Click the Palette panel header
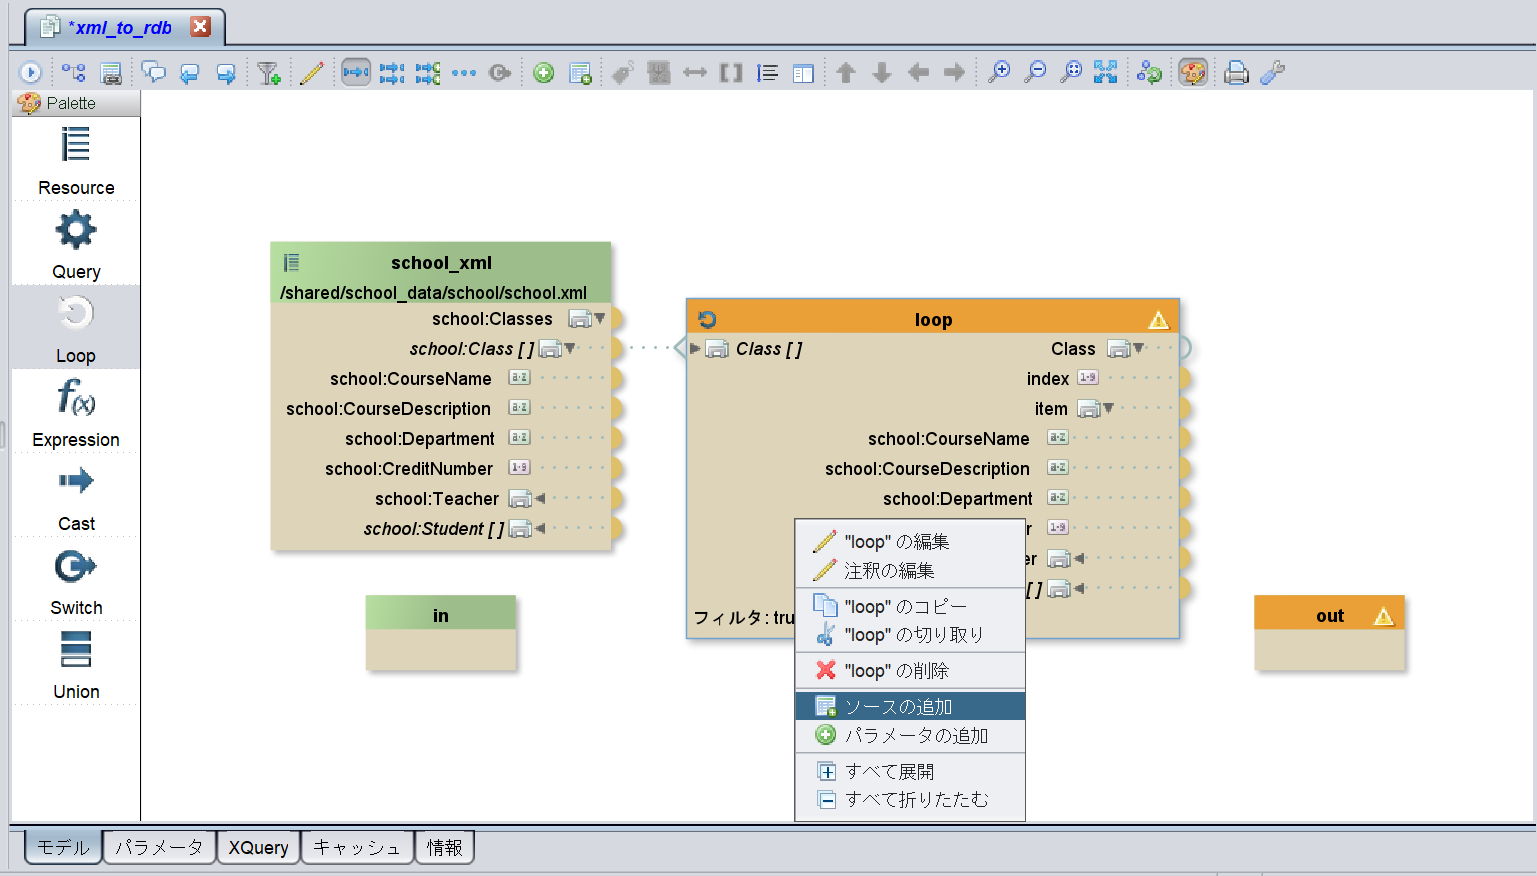 [x=76, y=103]
